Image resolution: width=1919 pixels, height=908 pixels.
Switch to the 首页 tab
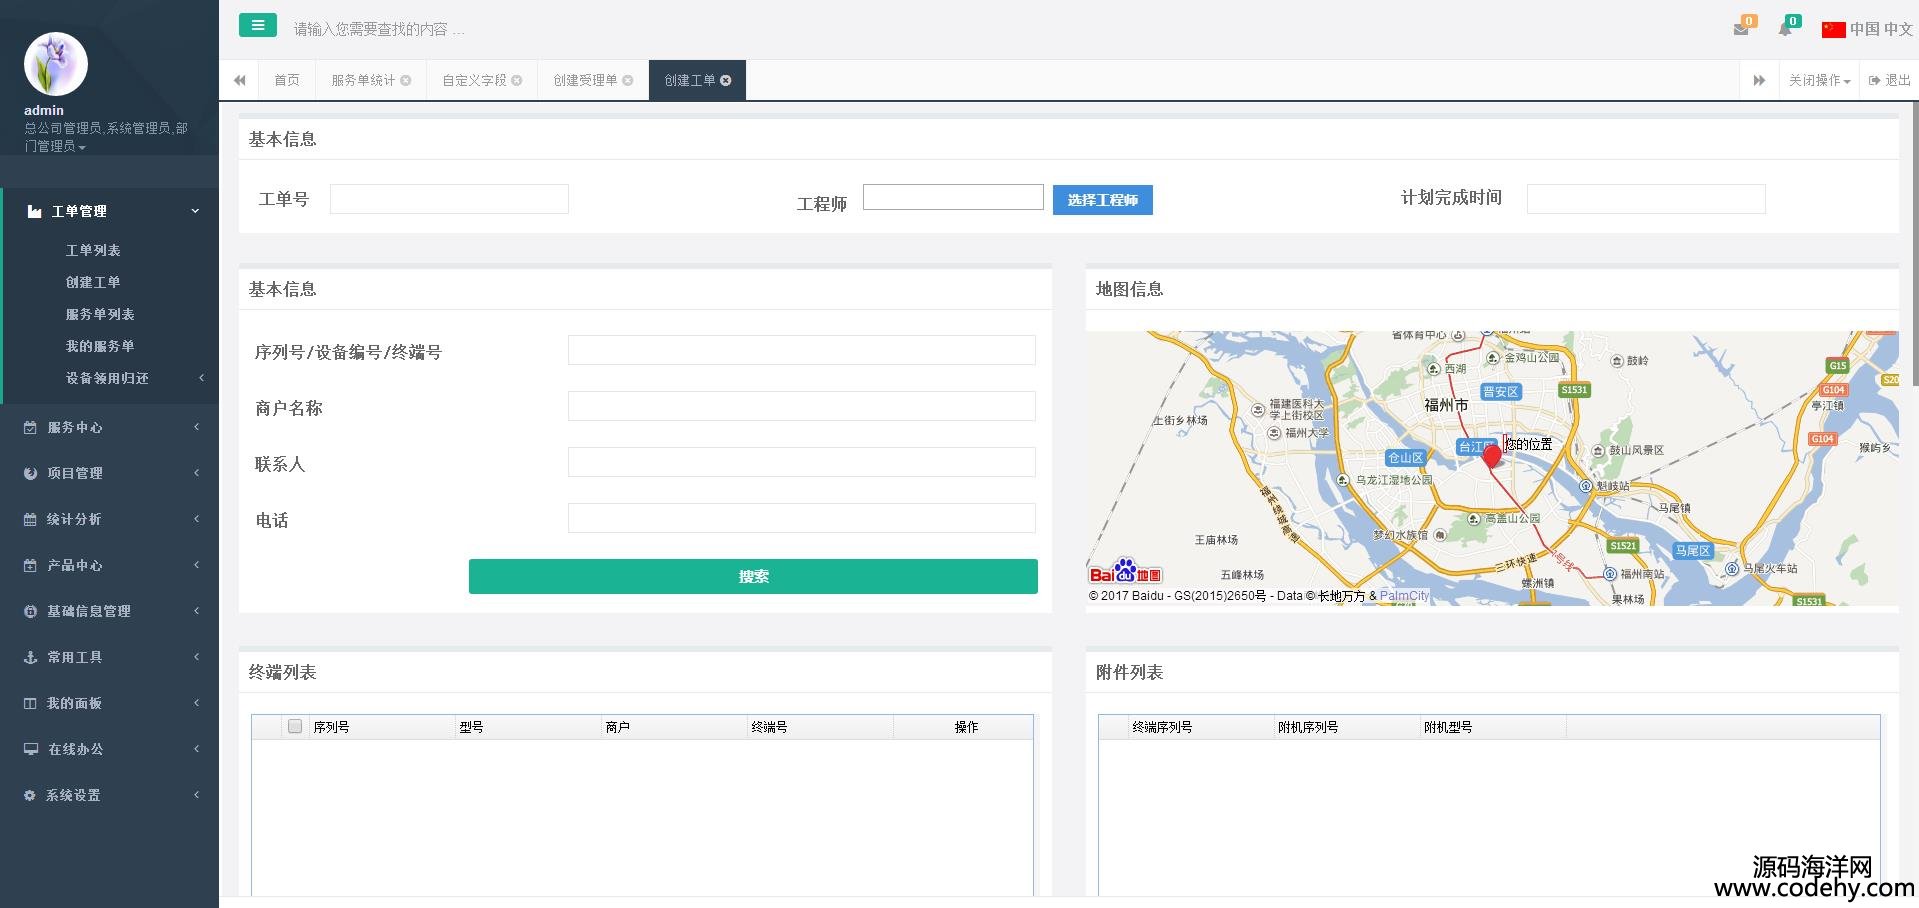(x=287, y=80)
